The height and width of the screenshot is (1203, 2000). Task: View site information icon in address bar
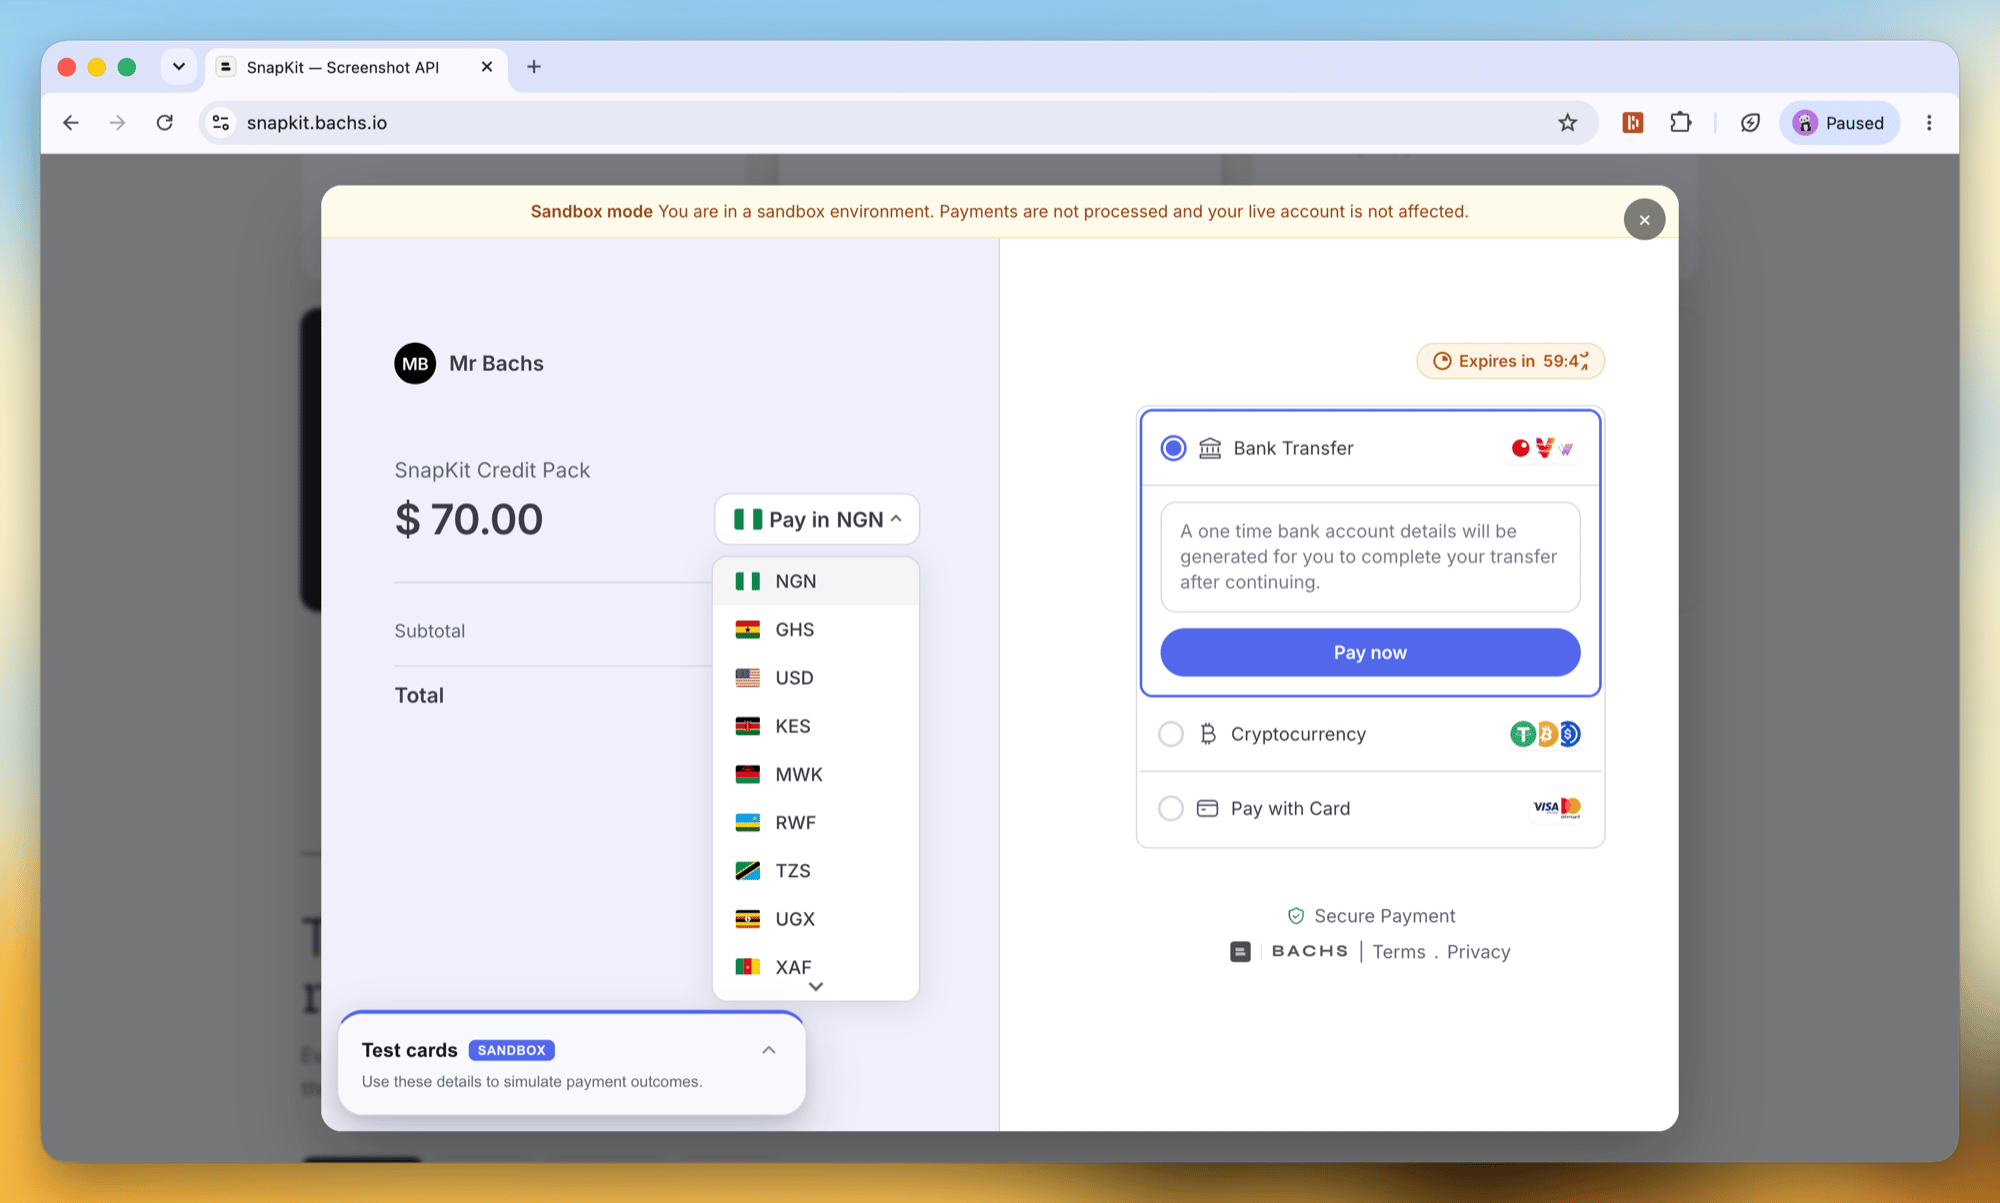click(221, 123)
